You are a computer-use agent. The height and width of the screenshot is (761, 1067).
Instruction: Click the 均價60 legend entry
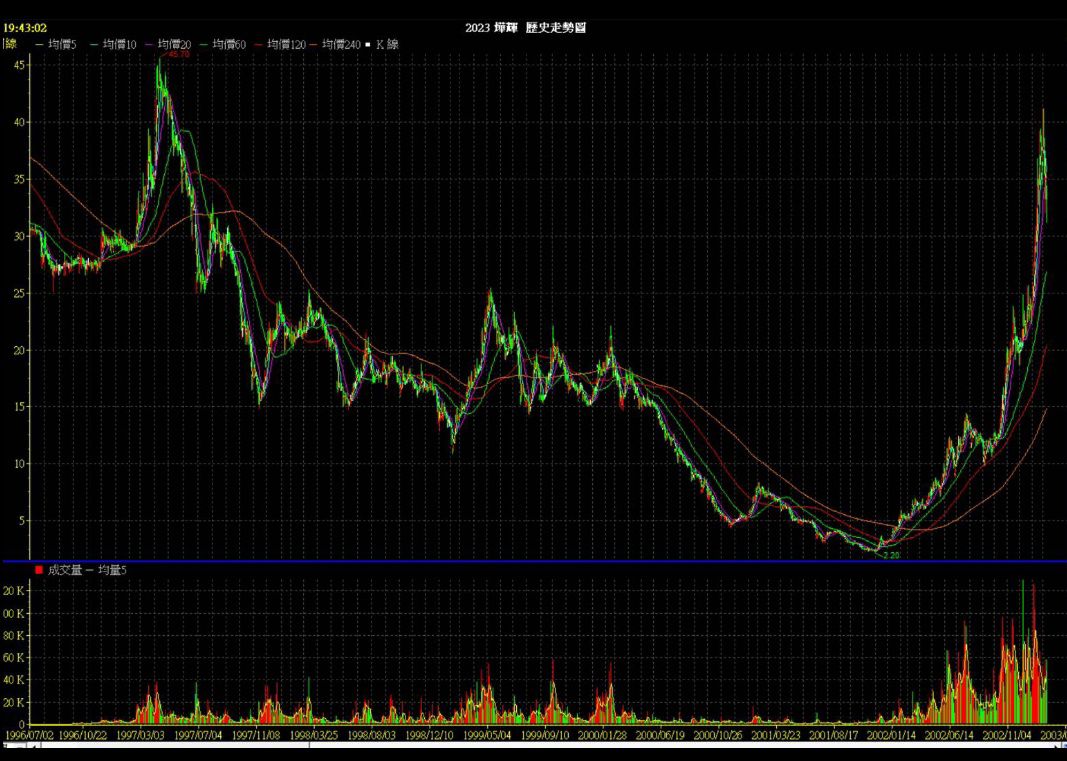pos(230,44)
